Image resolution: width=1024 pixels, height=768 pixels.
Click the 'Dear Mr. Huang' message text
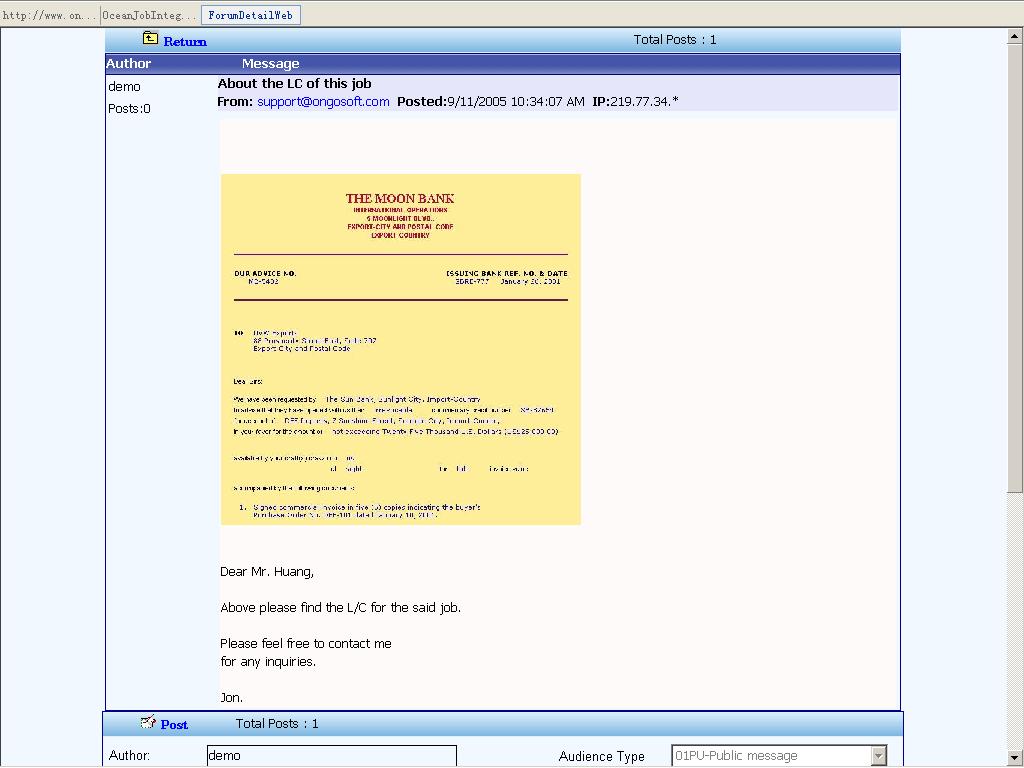267,572
